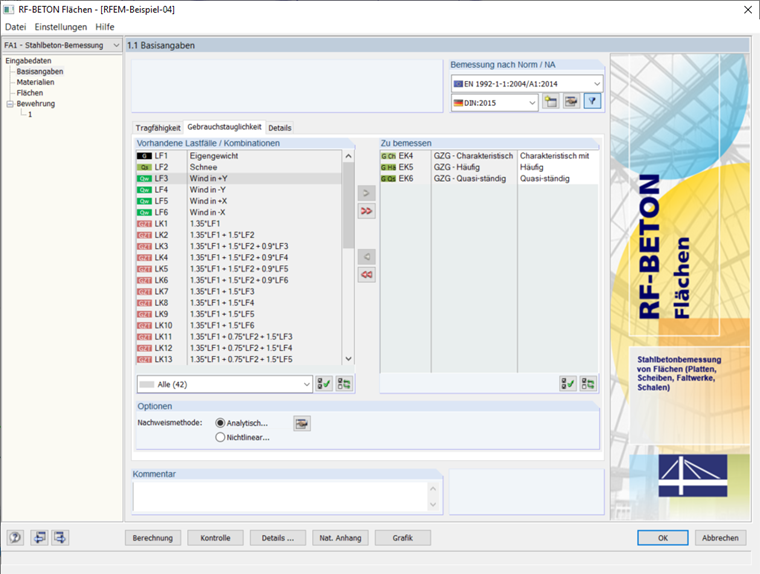The image size is (760, 574).
Task: Switch to the Gebrauchstauglichkeit tab
Action: click(224, 127)
